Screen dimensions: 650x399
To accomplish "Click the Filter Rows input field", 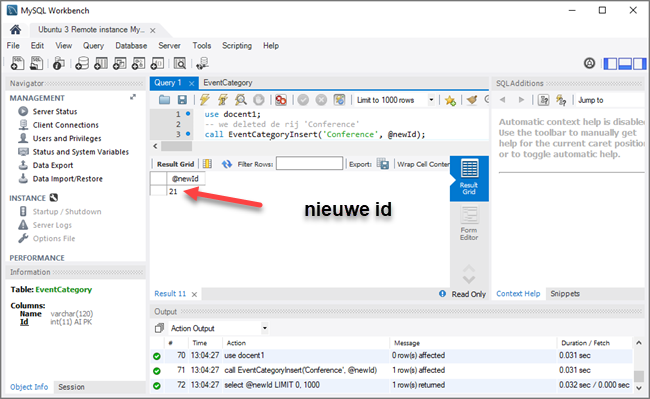I will pos(309,164).
